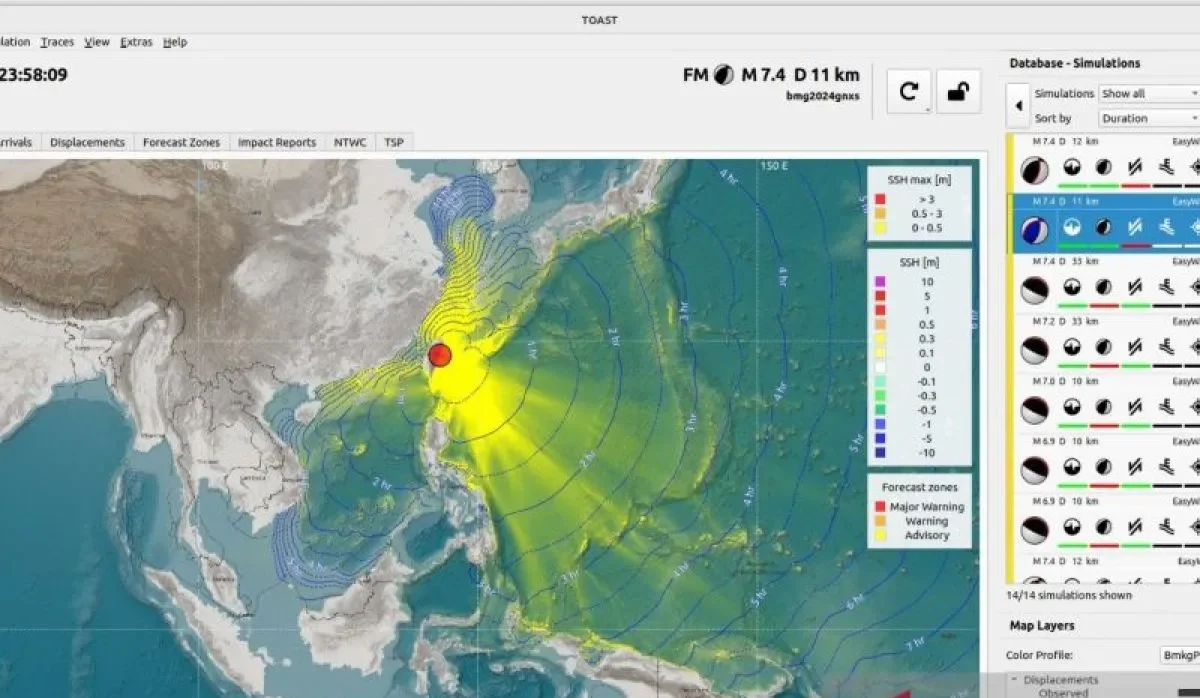
Task: Open the Color Profile dropdown
Action: (1179, 655)
